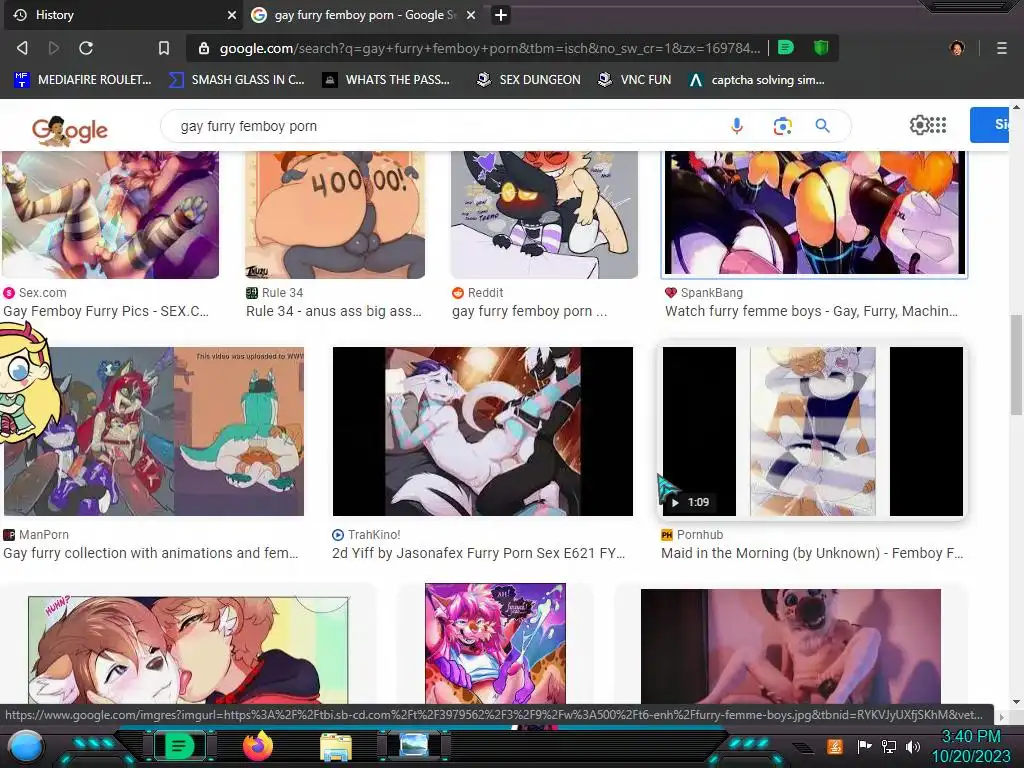The image size is (1024, 768).
Task: Open the captcha solving sim... bookmark
Action: point(757,80)
